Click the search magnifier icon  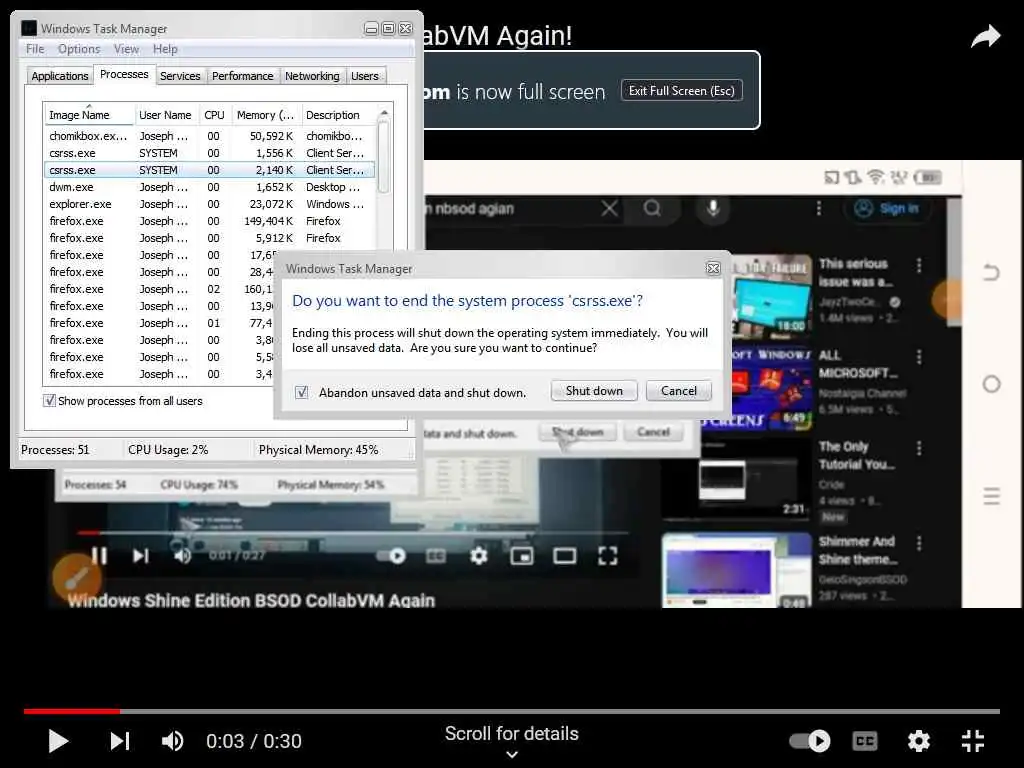652,208
